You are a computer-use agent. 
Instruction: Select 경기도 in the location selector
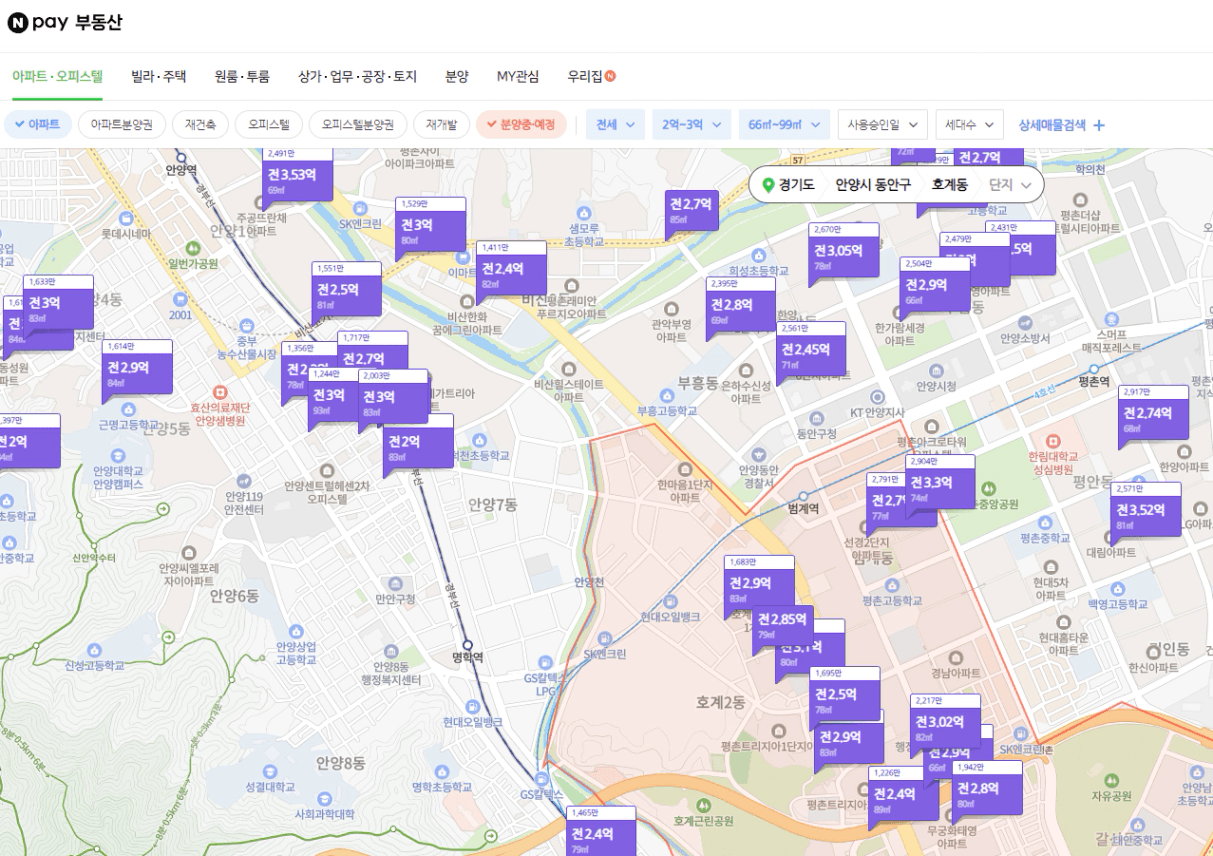[788, 185]
